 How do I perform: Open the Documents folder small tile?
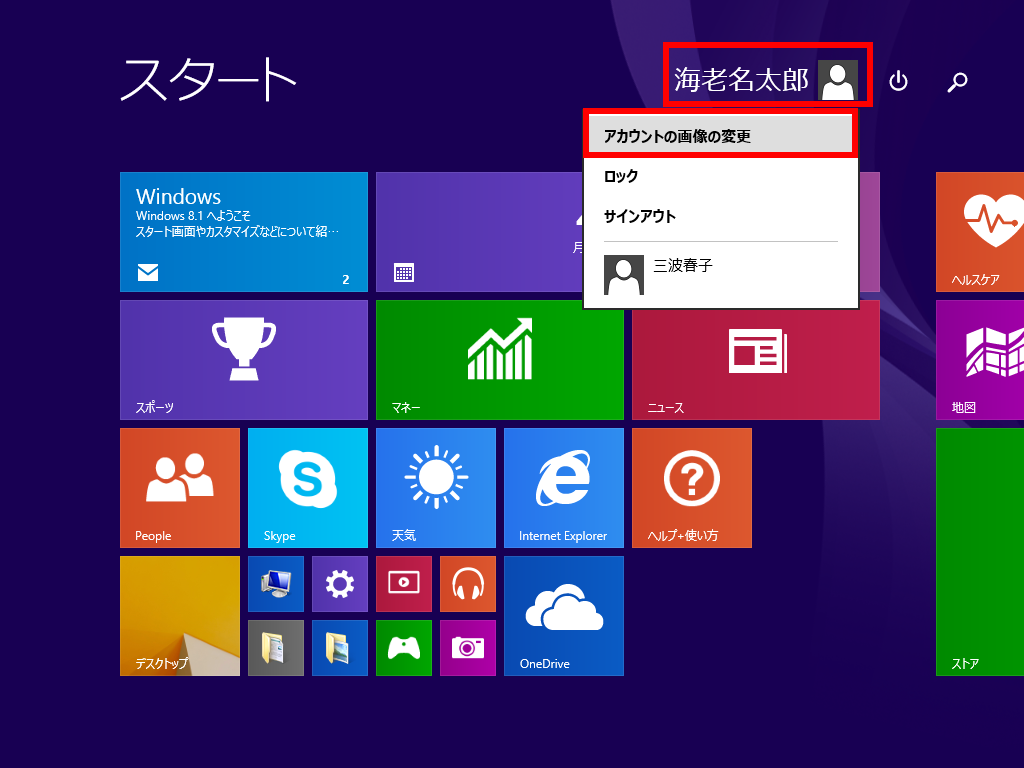276,648
